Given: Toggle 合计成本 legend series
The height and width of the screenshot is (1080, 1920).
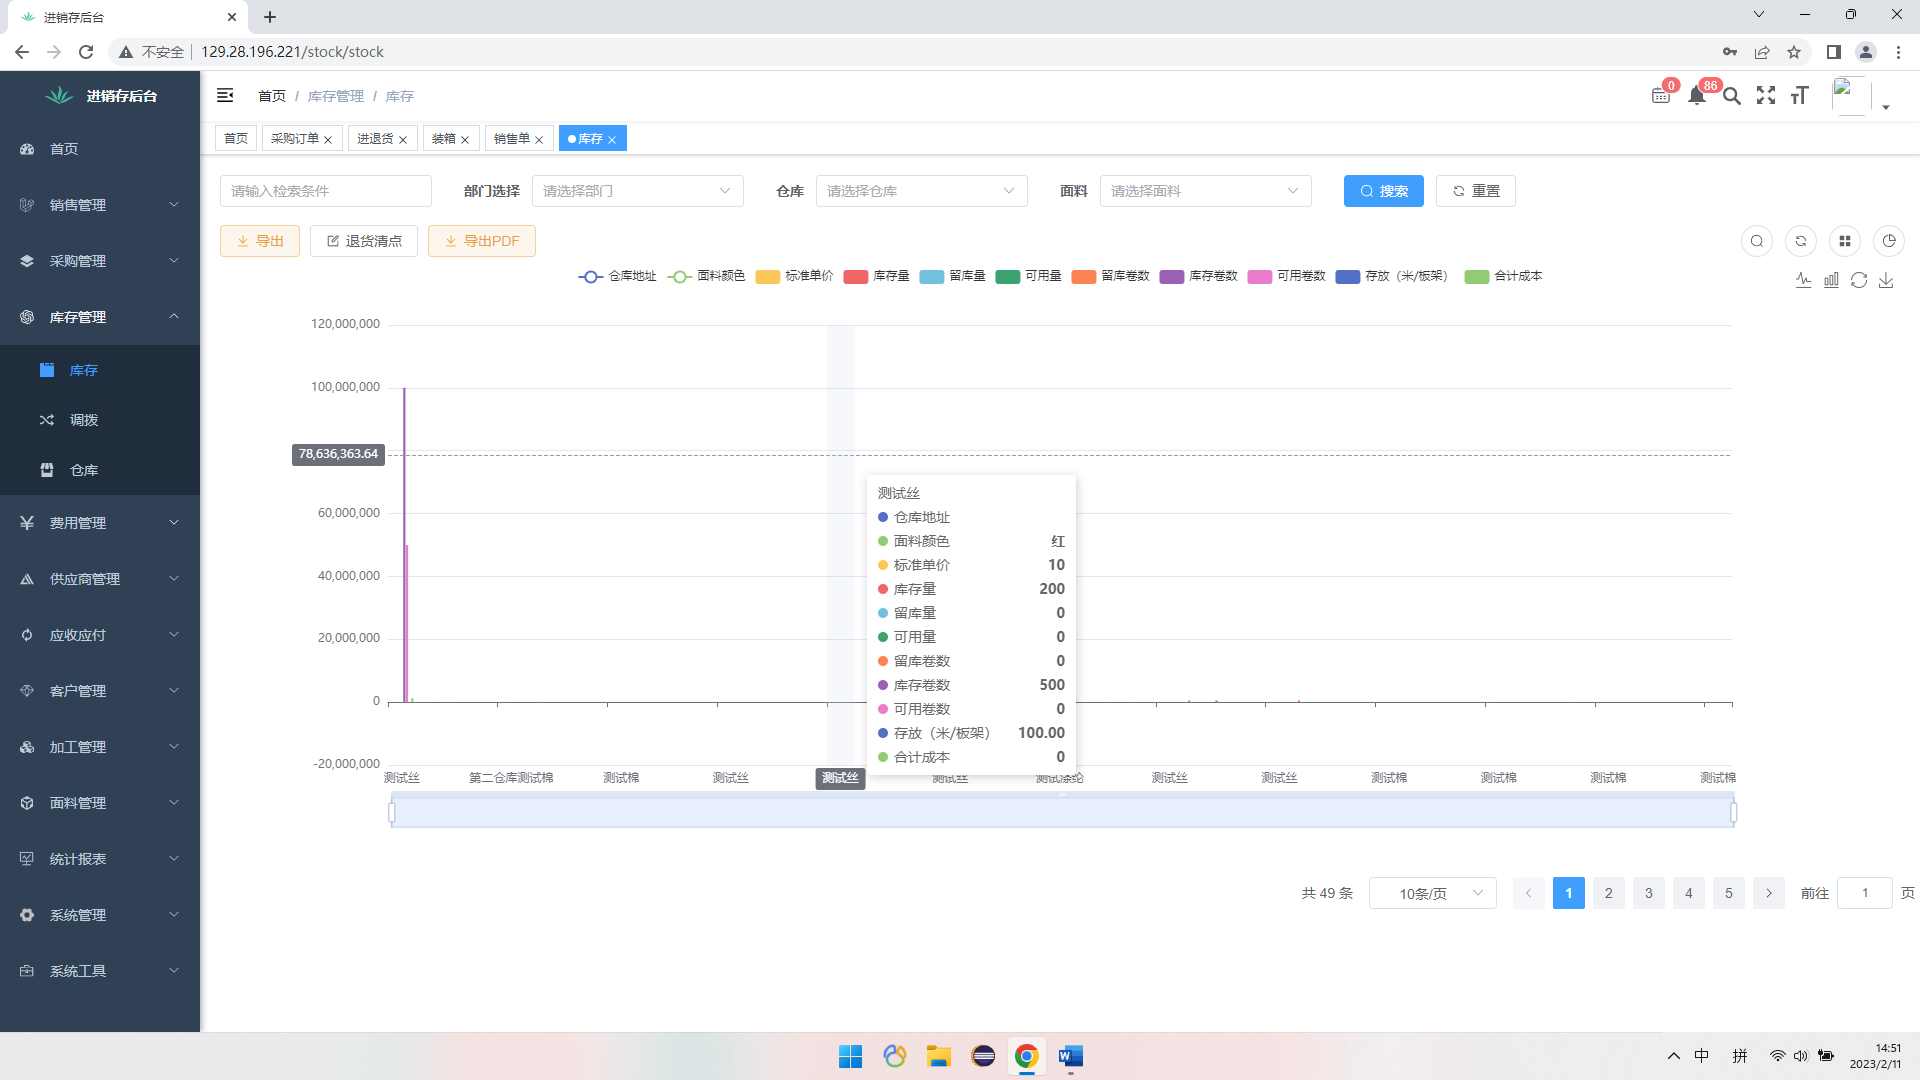Looking at the screenshot, I should (x=1503, y=277).
